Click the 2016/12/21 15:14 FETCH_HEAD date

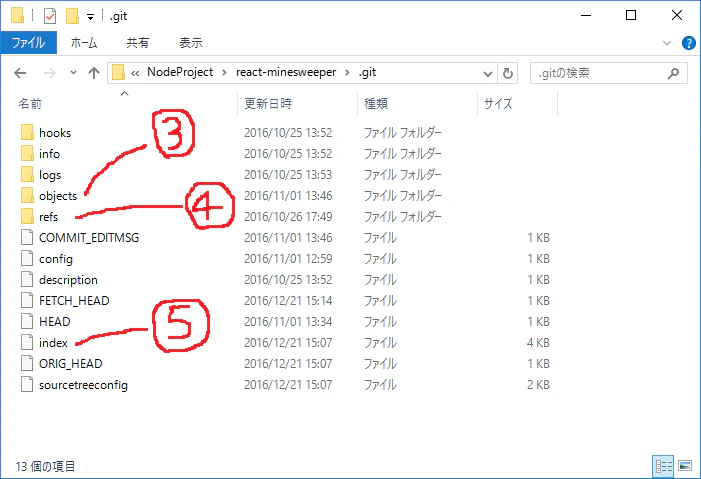[288, 301]
